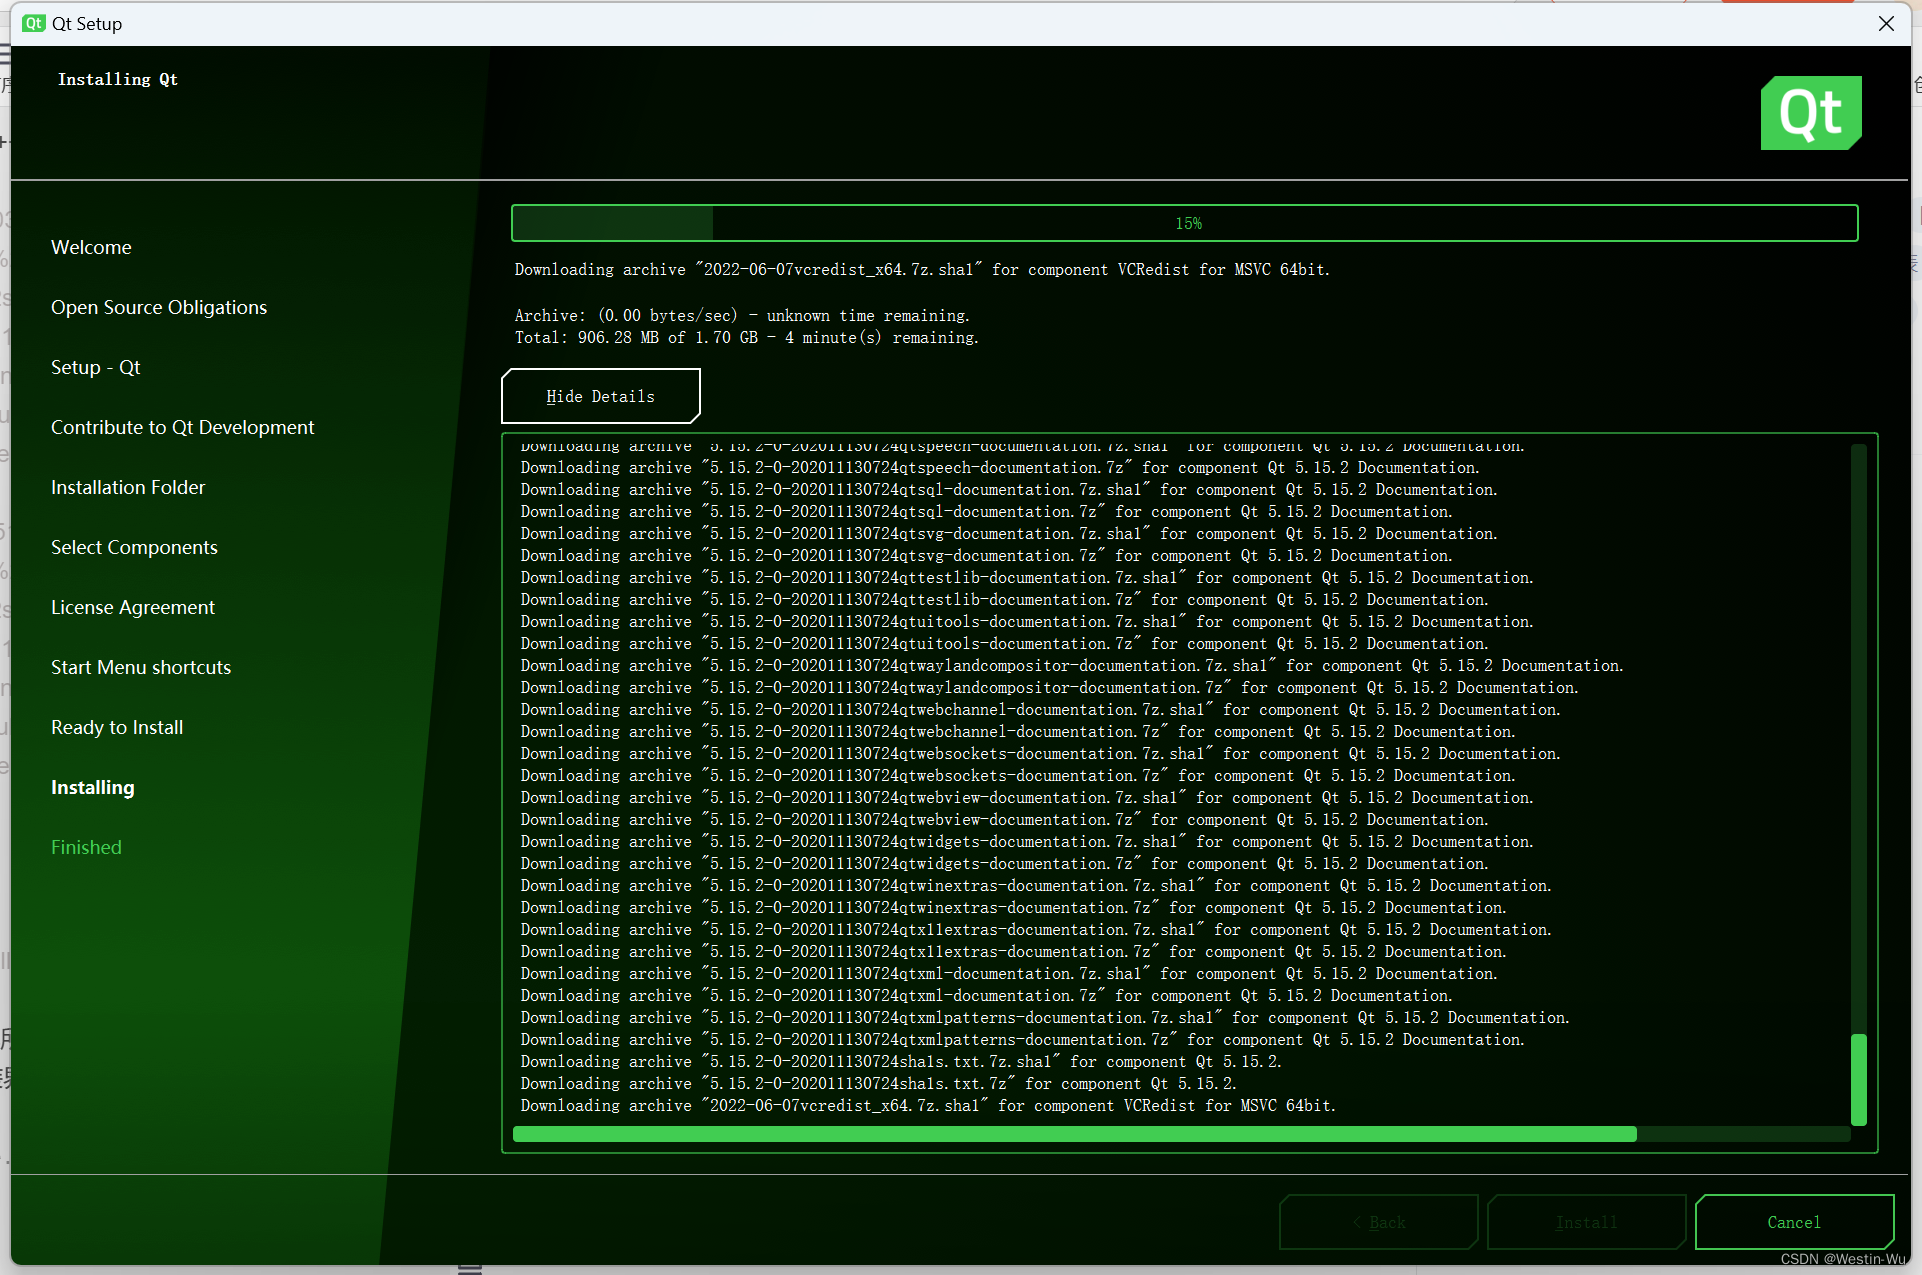The width and height of the screenshot is (1922, 1275).
Task: Click the Total 906.28 MB of 1.70 GB text
Action: 747,337
